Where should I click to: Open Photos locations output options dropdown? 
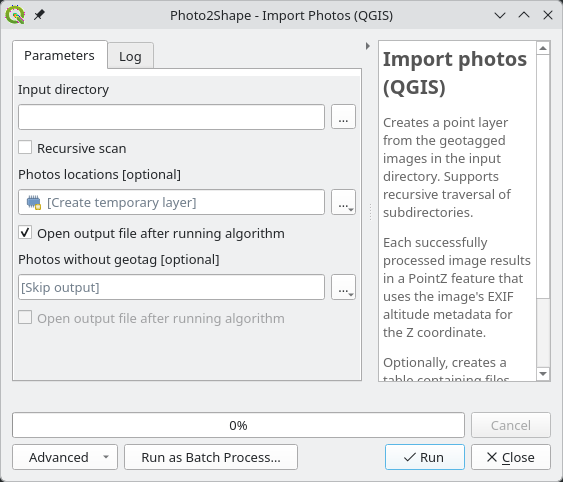(x=343, y=202)
